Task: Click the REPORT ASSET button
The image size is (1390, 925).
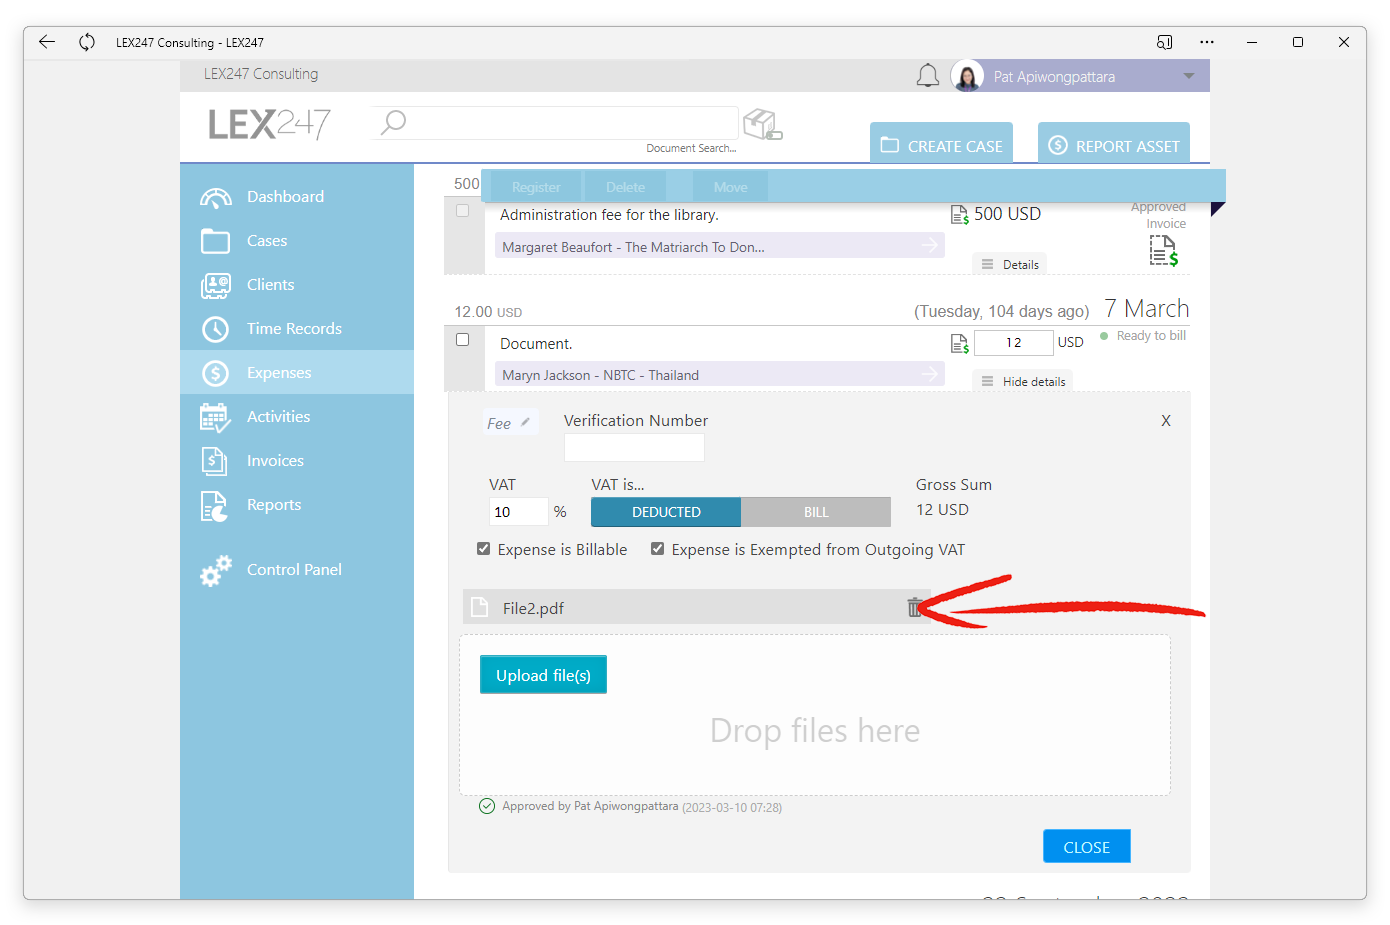Action: [1114, 143]
